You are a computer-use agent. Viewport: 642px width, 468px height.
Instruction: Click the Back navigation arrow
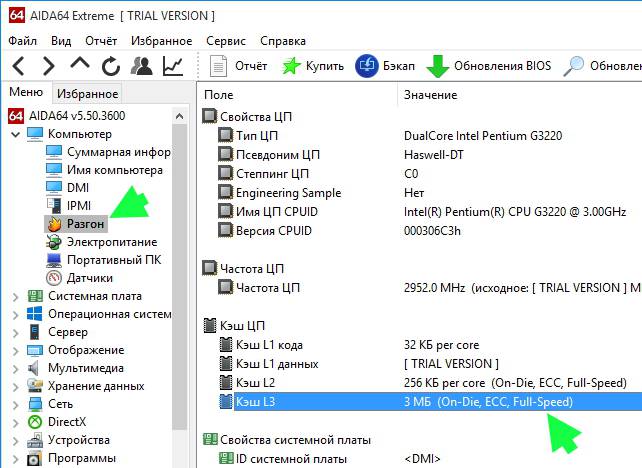coord(19,66)
